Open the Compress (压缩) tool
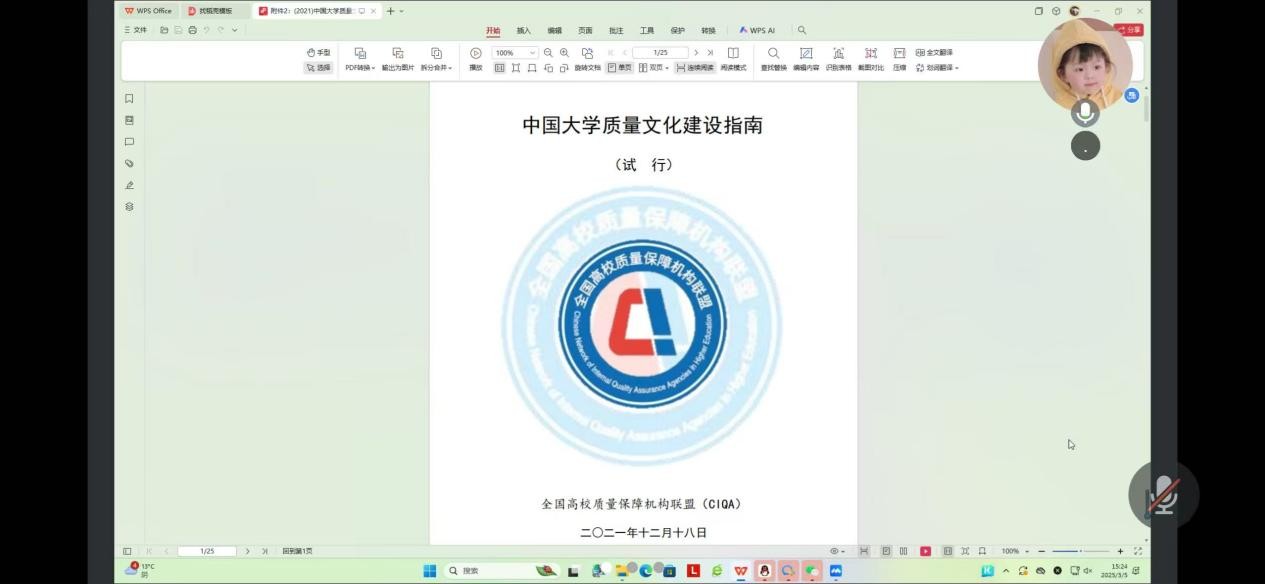Image resolution: width=1265 pixels, height=584 pixels. tap(899, 54)
